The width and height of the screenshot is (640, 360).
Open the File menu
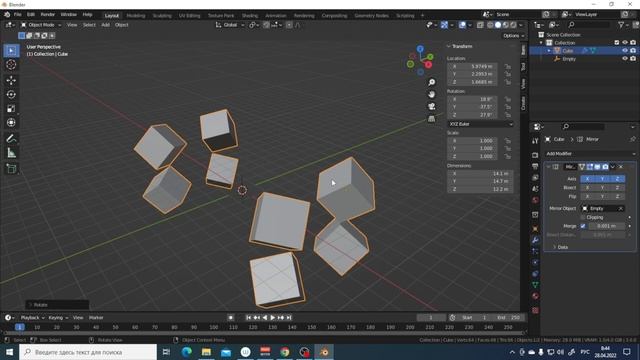click(18, 15)
